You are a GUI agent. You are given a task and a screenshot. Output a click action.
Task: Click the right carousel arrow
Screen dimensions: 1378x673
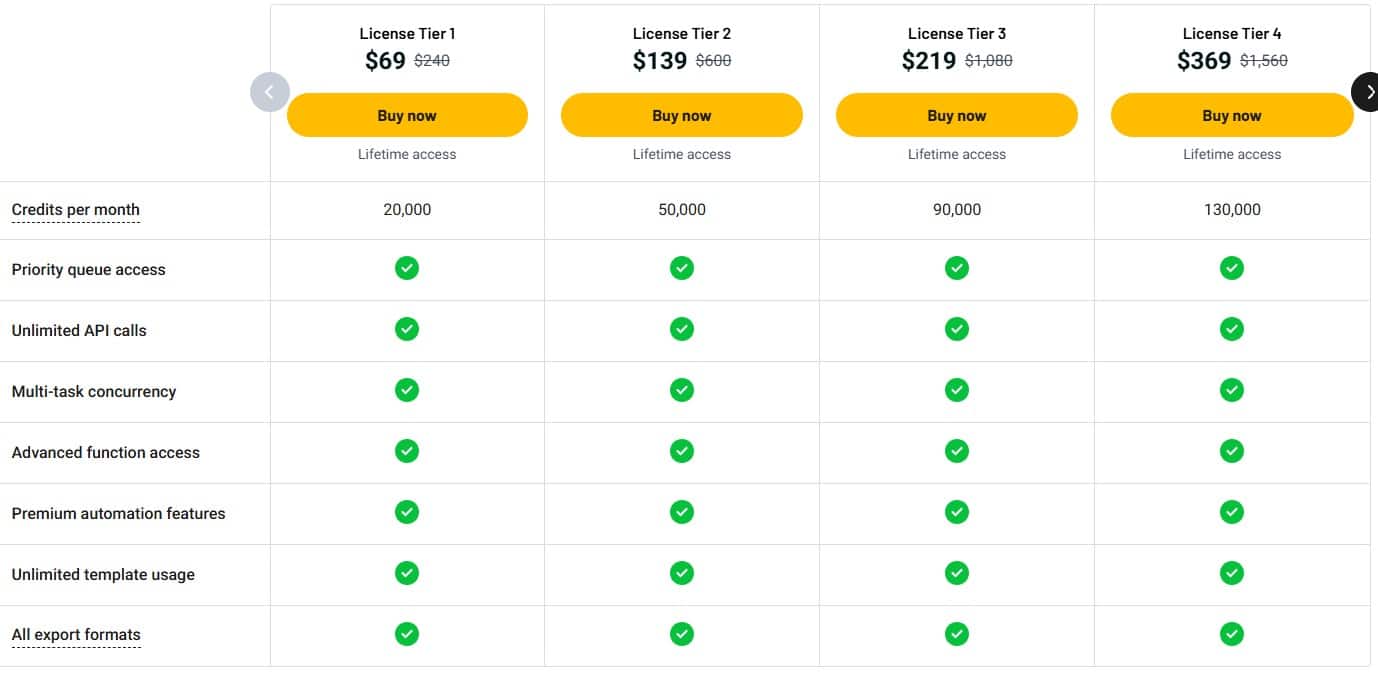click(x=1368, y=91)
